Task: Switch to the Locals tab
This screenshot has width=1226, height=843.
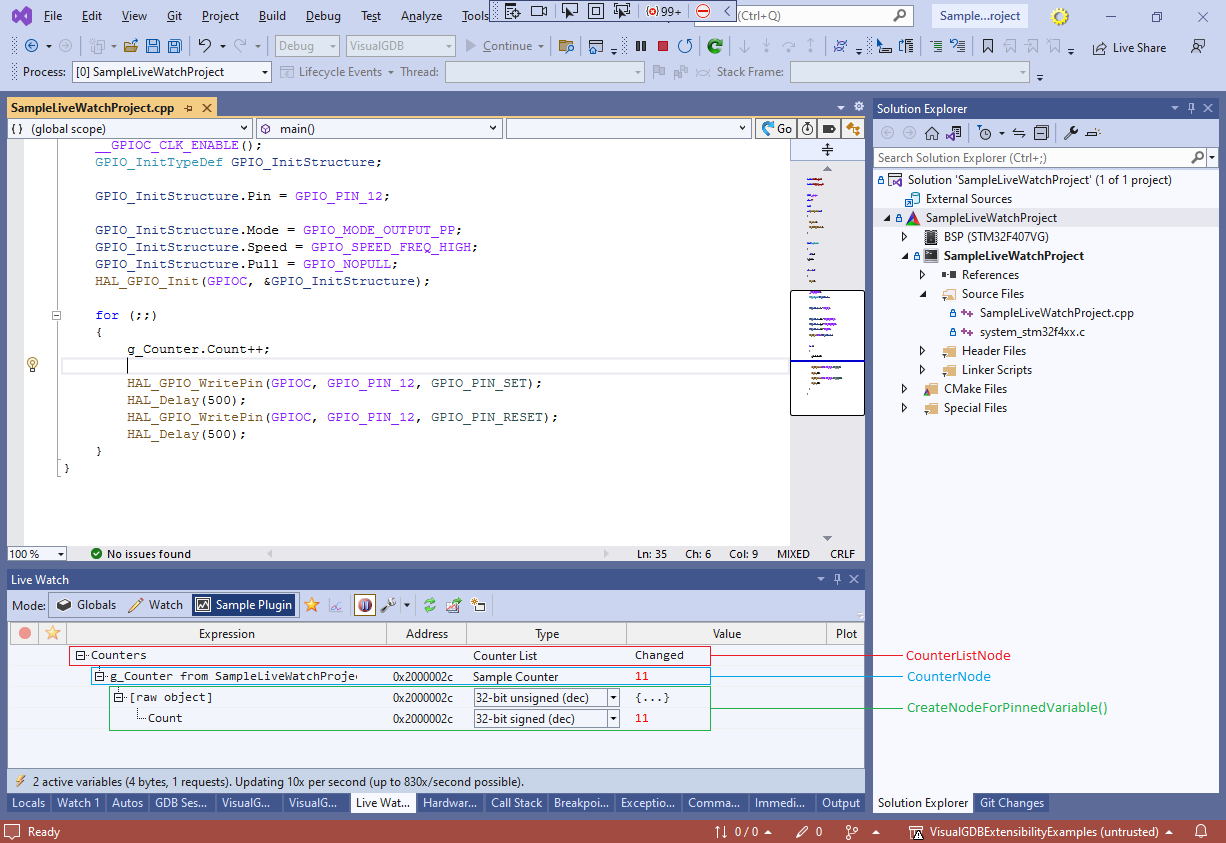Action: point(28,803)
